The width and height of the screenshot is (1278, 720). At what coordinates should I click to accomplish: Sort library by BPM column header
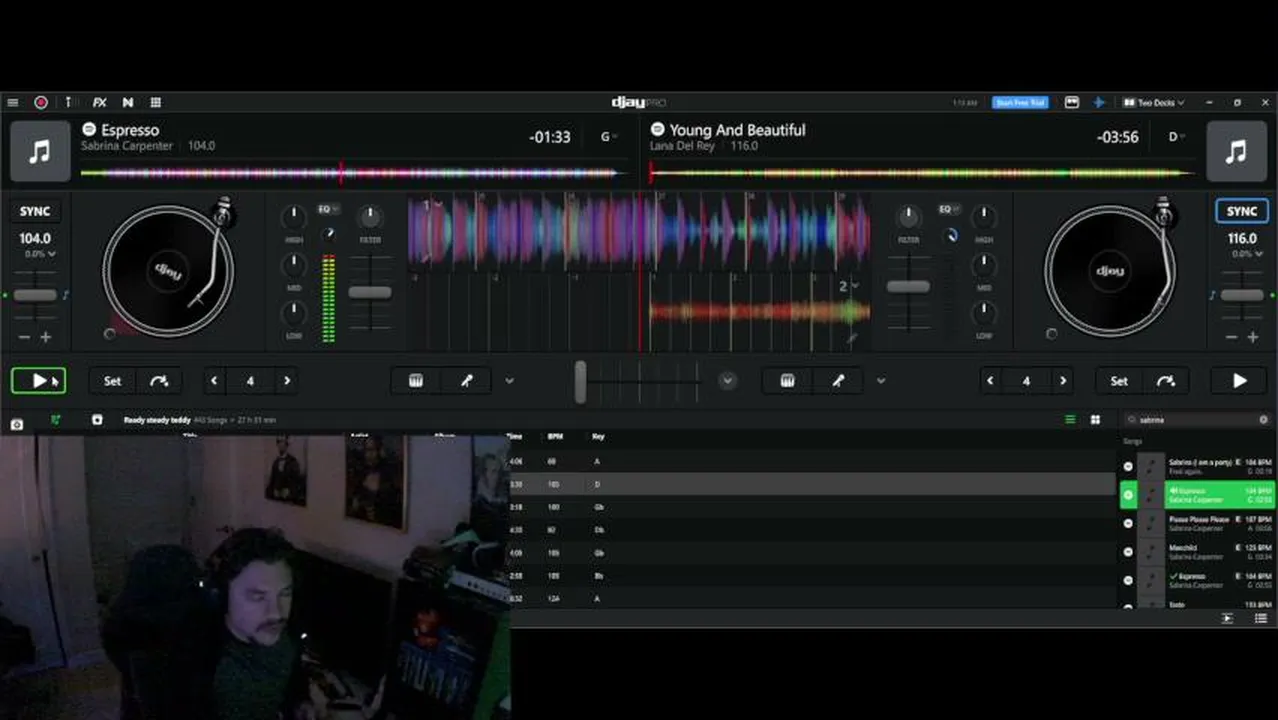[555, 437]
